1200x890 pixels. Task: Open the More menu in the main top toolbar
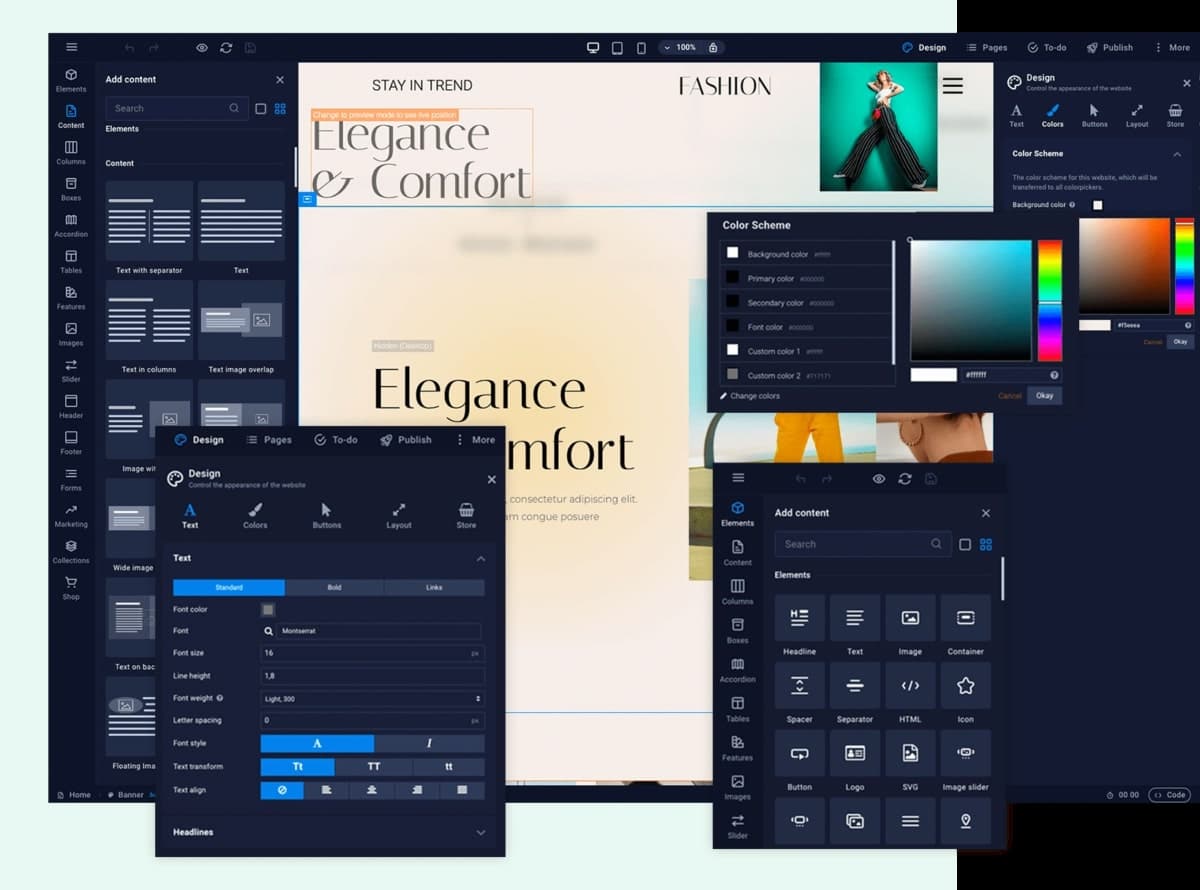[x=1172, y=47]
